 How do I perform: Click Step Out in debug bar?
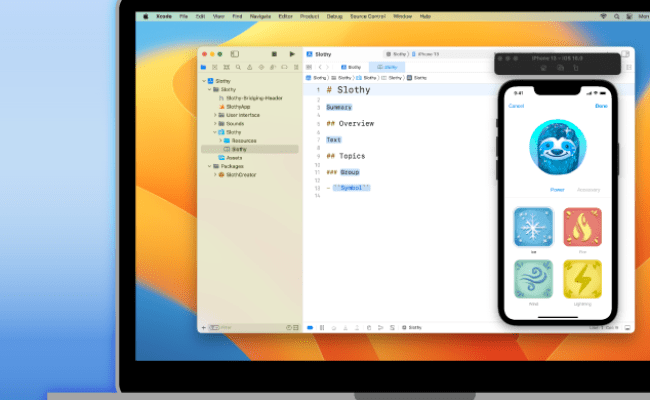click(357, 327)
